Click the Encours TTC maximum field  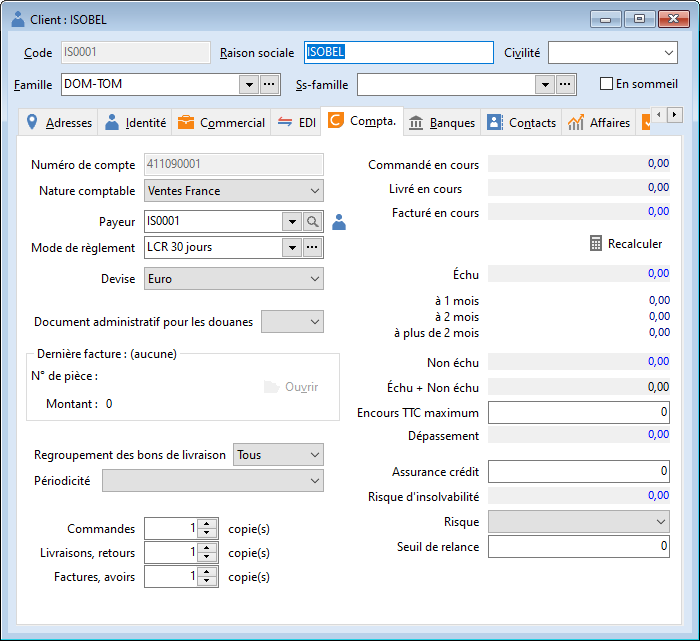click(579, 412)
